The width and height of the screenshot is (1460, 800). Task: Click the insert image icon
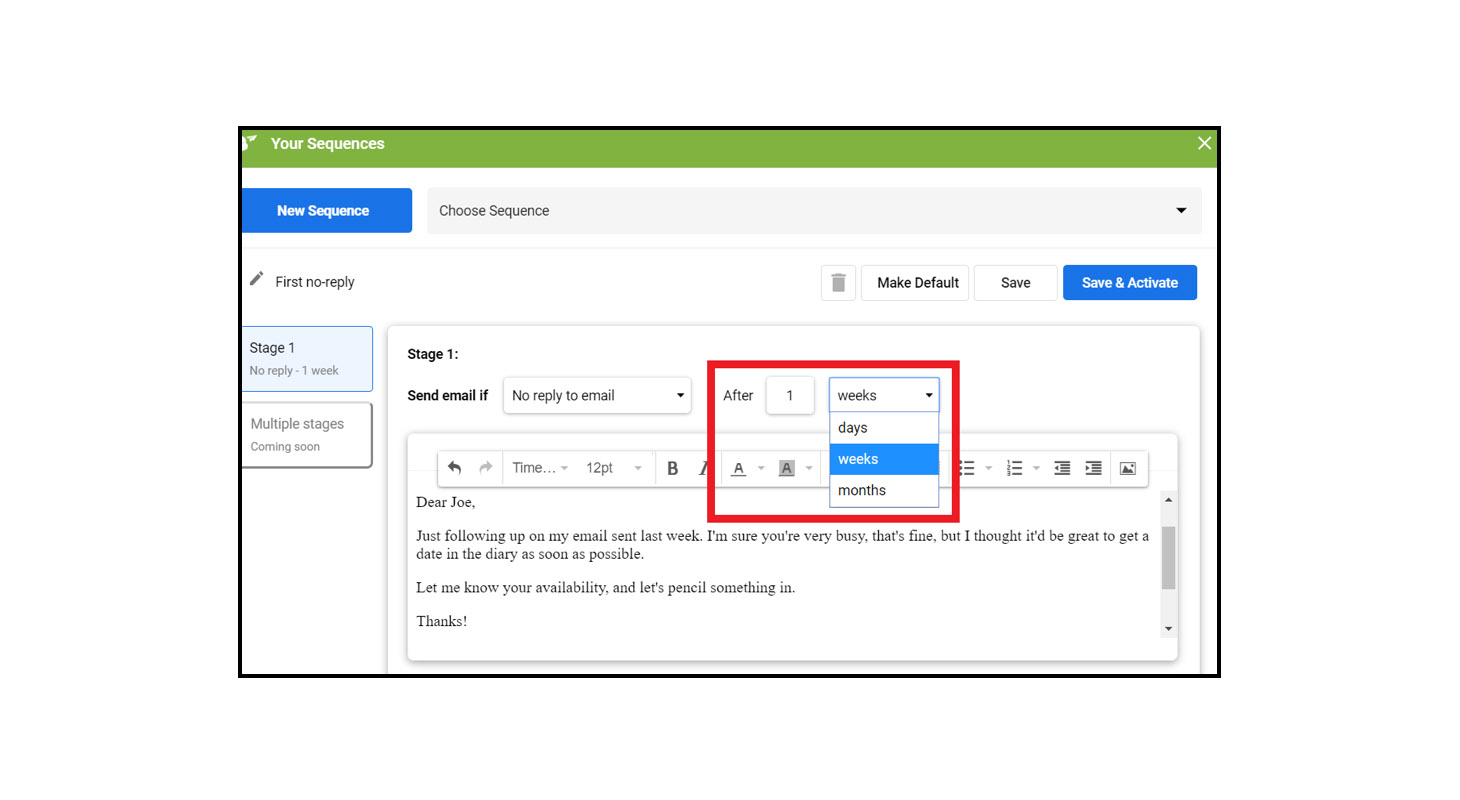(x=1128, y=468)
